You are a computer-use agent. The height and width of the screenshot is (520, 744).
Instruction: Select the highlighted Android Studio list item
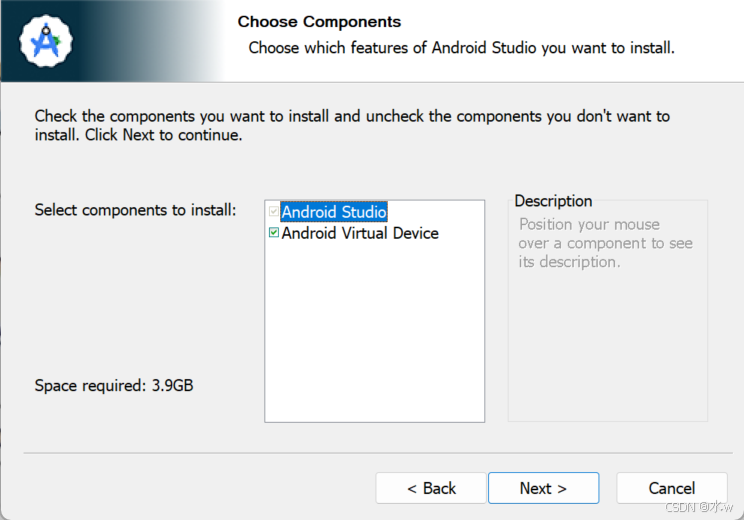pos(334,212)
